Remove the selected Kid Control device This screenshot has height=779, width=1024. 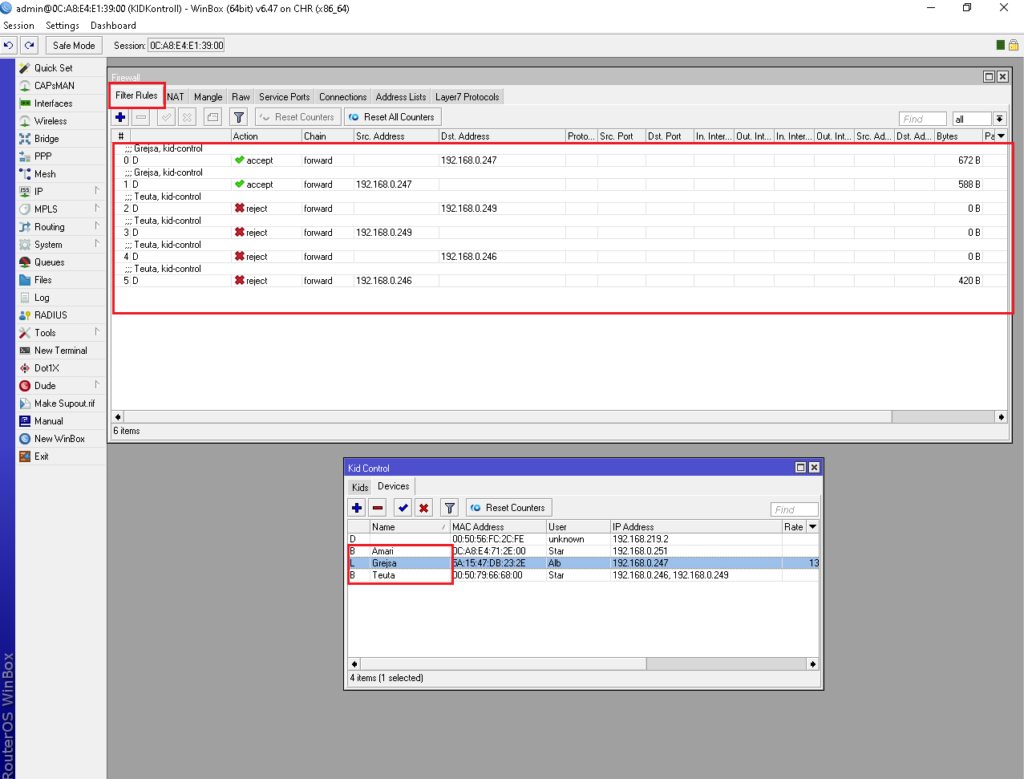378,508
